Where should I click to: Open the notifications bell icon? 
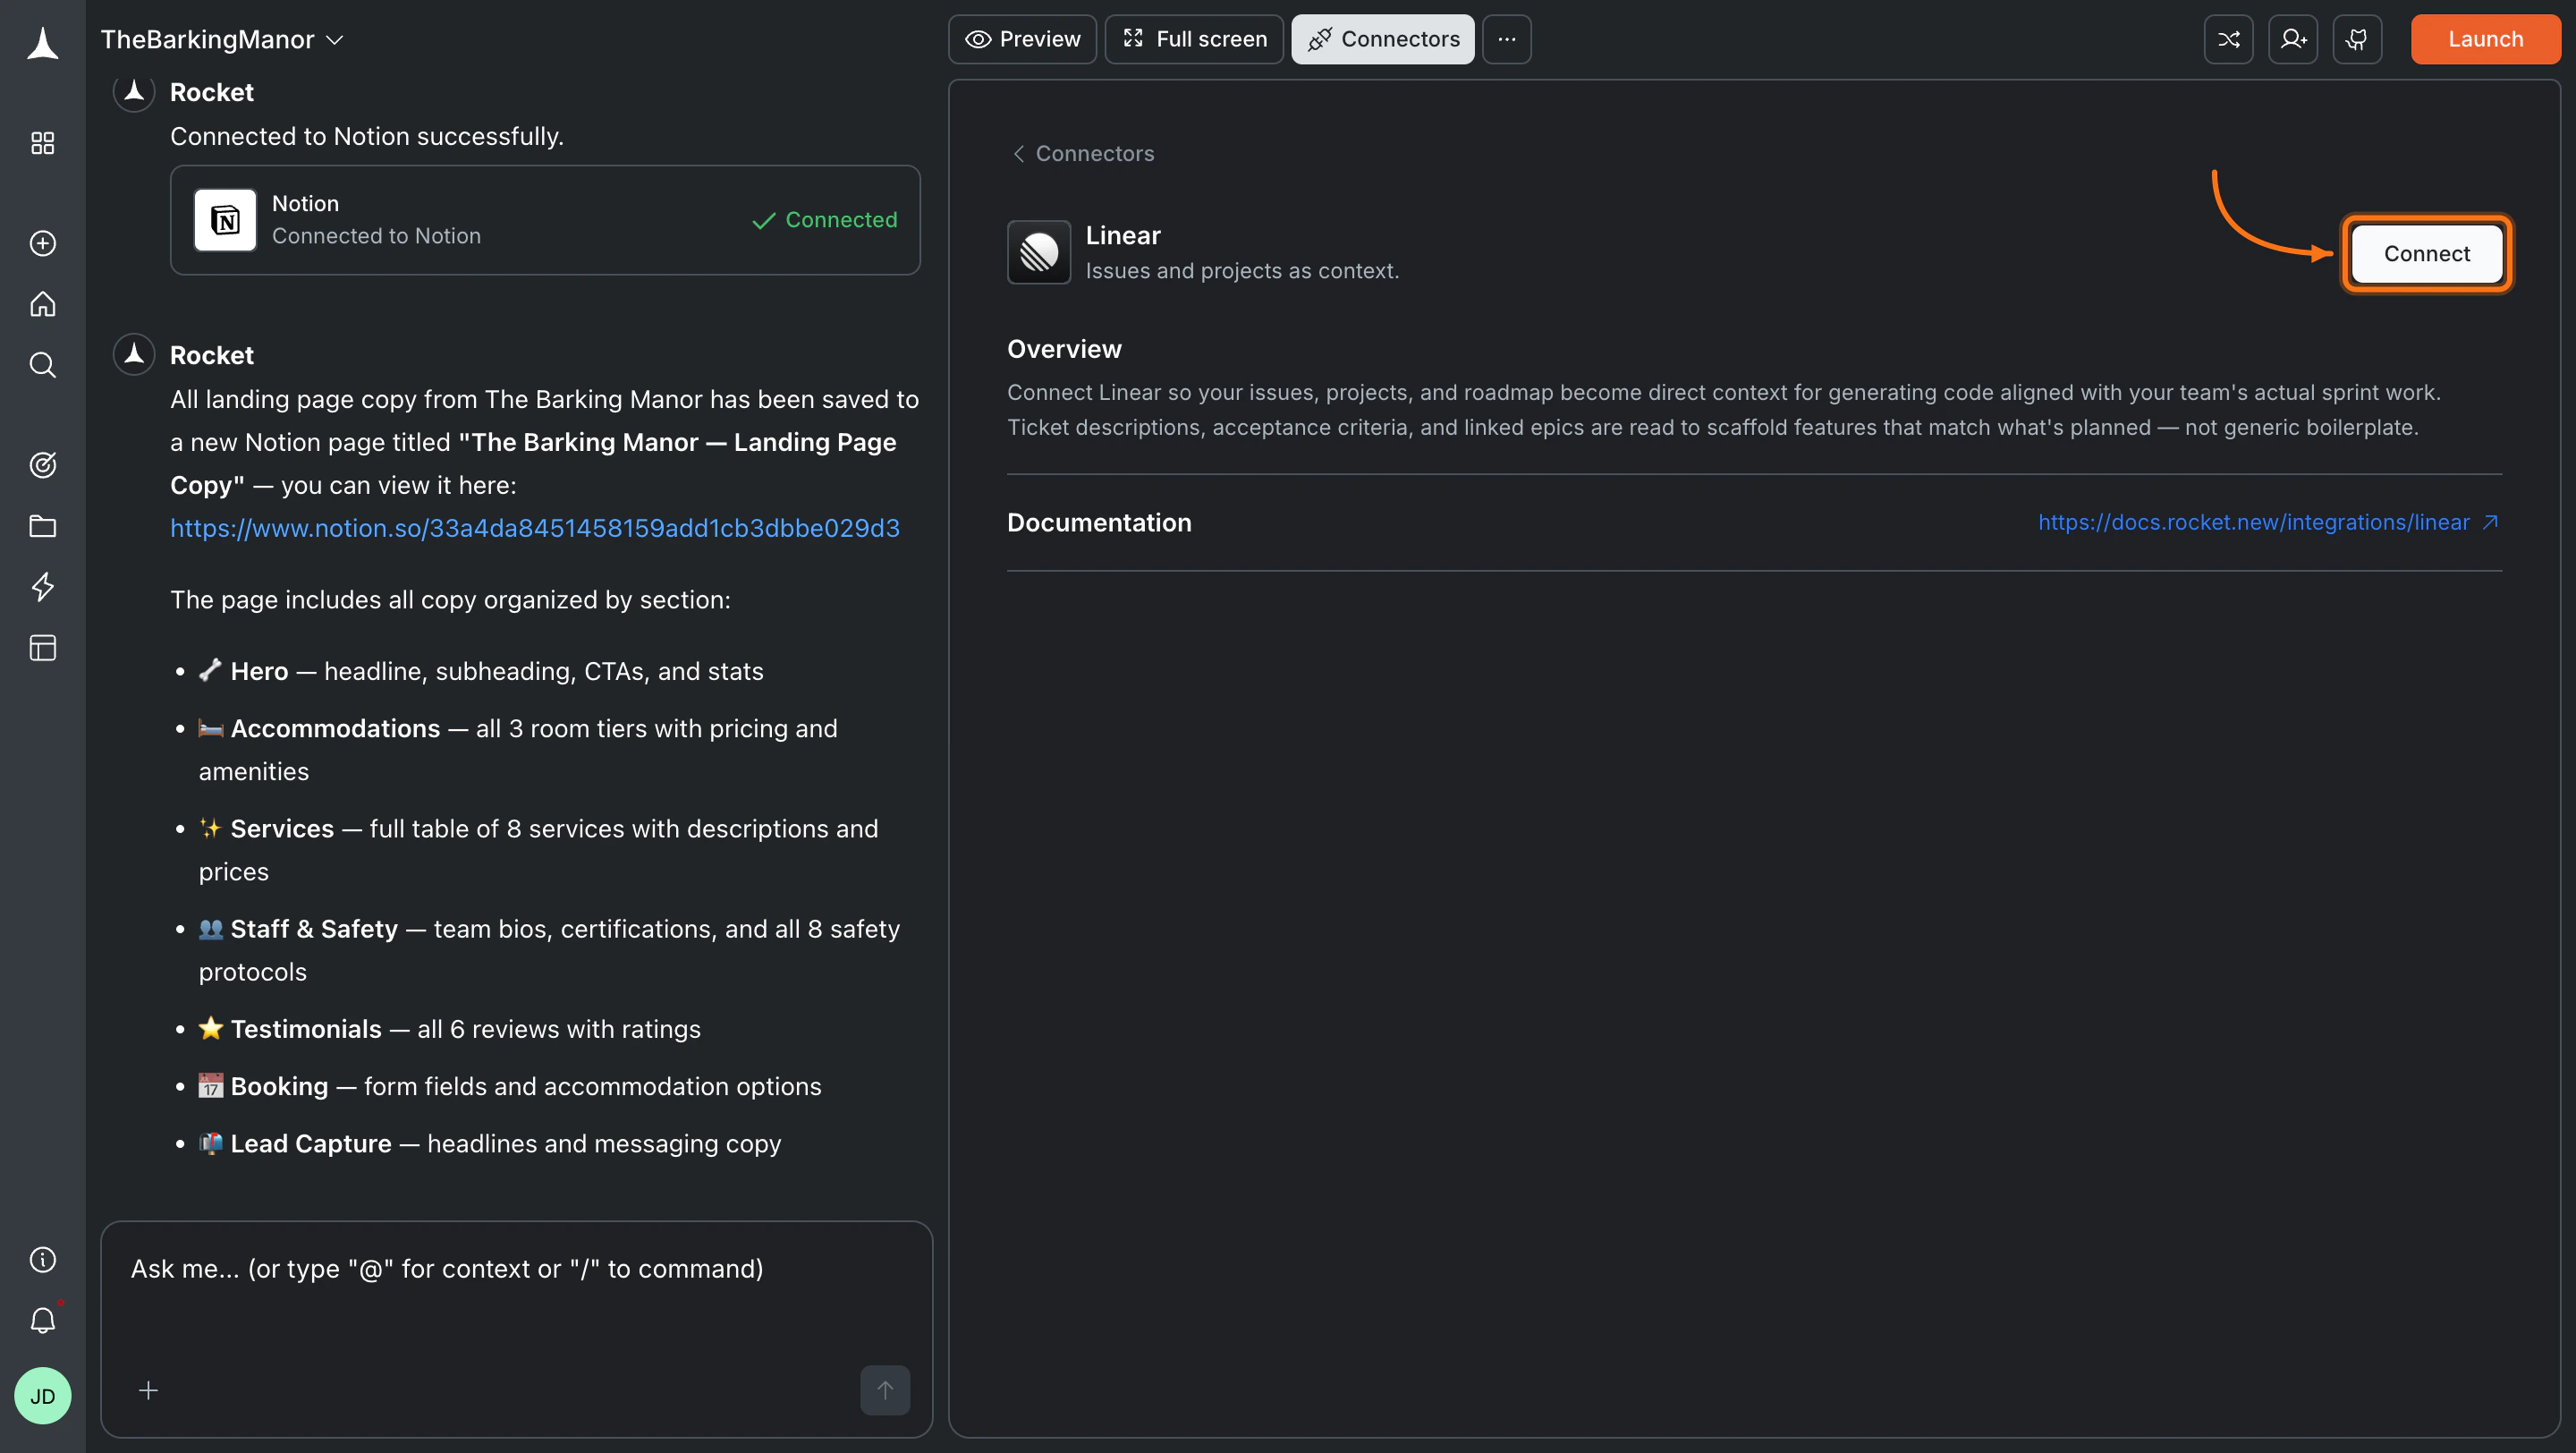42,1321
